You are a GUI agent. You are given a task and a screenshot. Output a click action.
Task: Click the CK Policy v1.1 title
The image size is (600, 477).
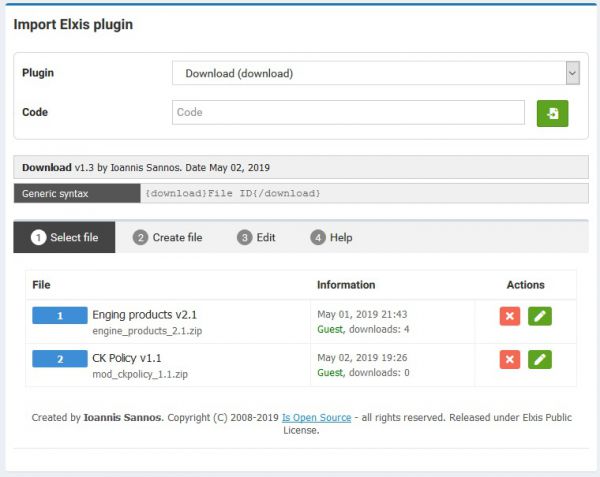tap(127, 358)
